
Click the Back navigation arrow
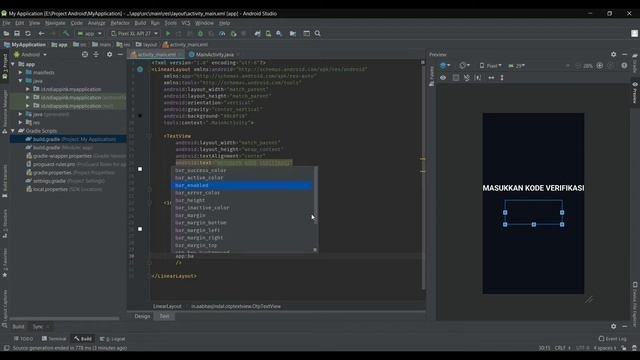41,33
